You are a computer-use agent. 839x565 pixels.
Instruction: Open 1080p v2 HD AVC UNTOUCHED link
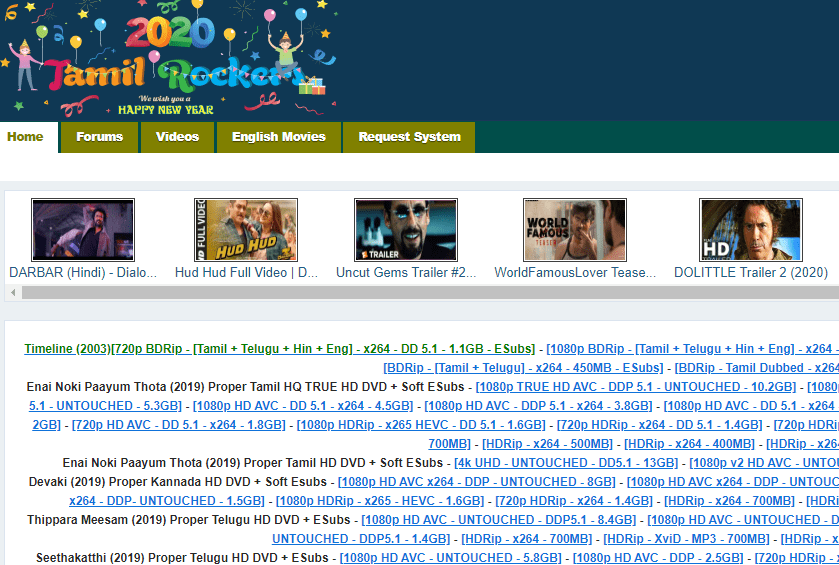(x=764, y=463)
